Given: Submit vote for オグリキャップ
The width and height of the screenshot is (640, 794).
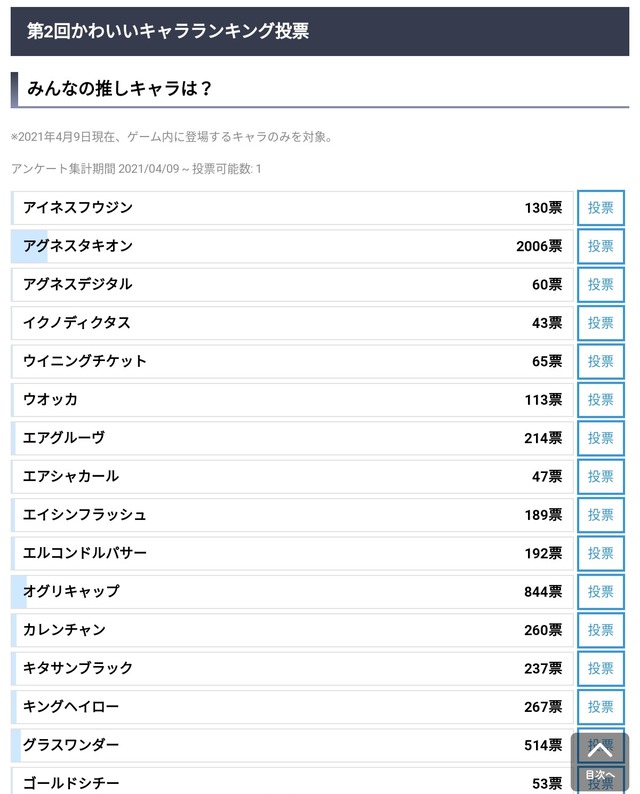Looking at the screenshot, I should tap(601, 591).
